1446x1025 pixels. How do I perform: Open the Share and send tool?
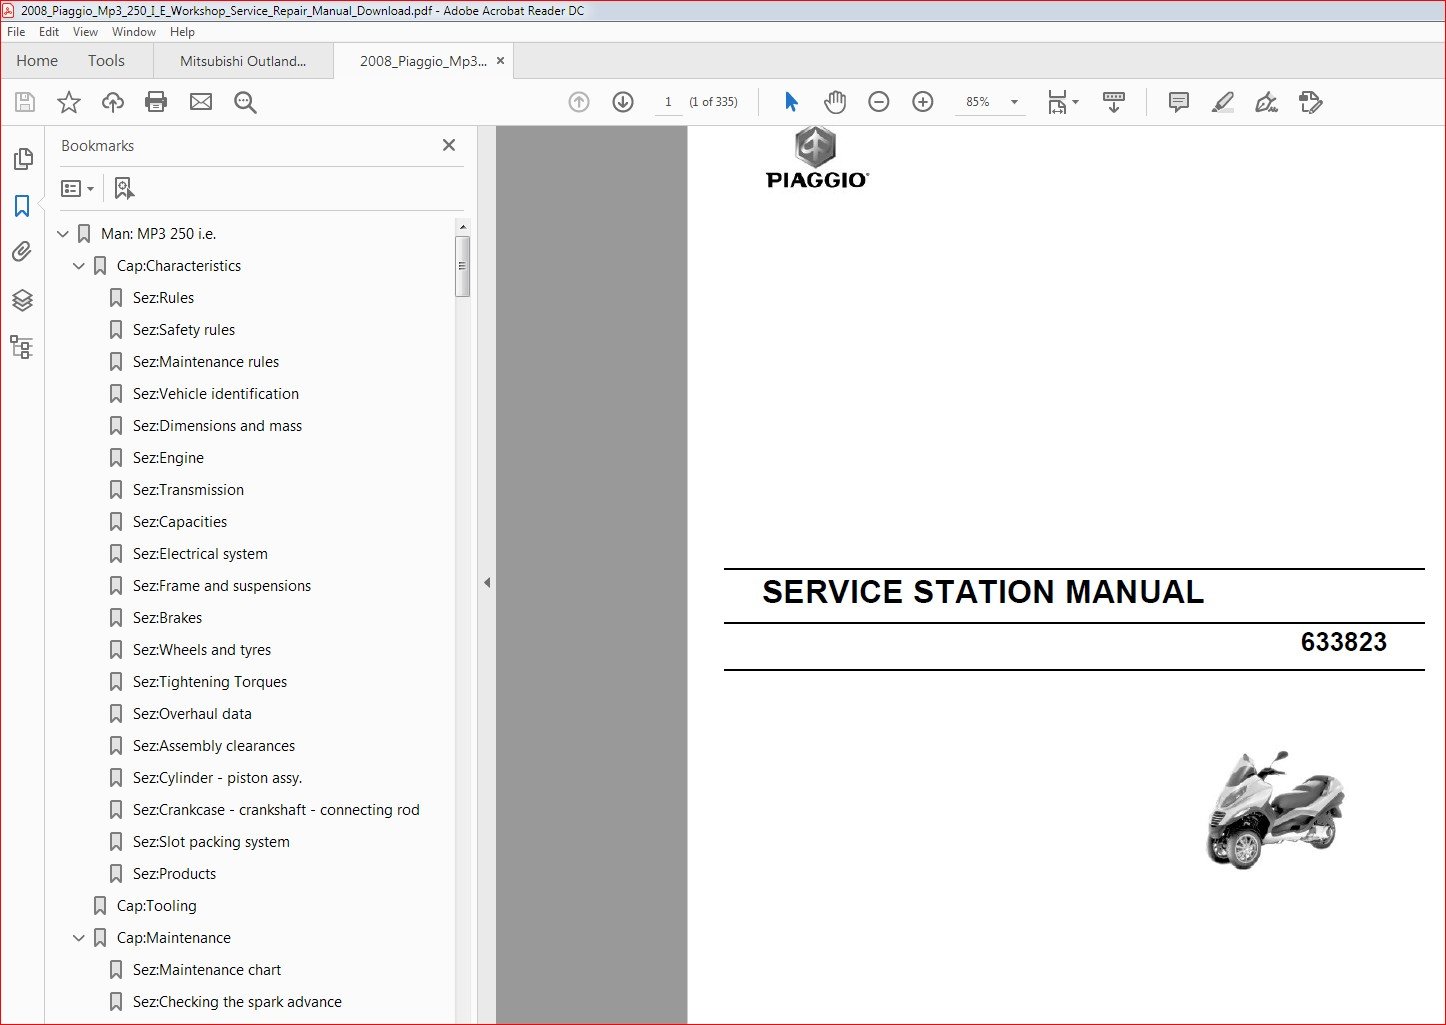pos(1311,102)
